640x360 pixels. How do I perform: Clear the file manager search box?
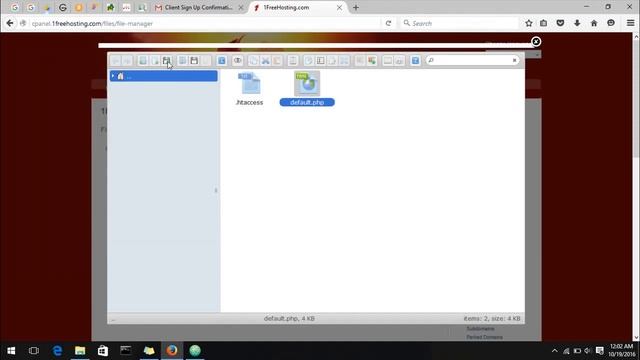click(514, 60)
